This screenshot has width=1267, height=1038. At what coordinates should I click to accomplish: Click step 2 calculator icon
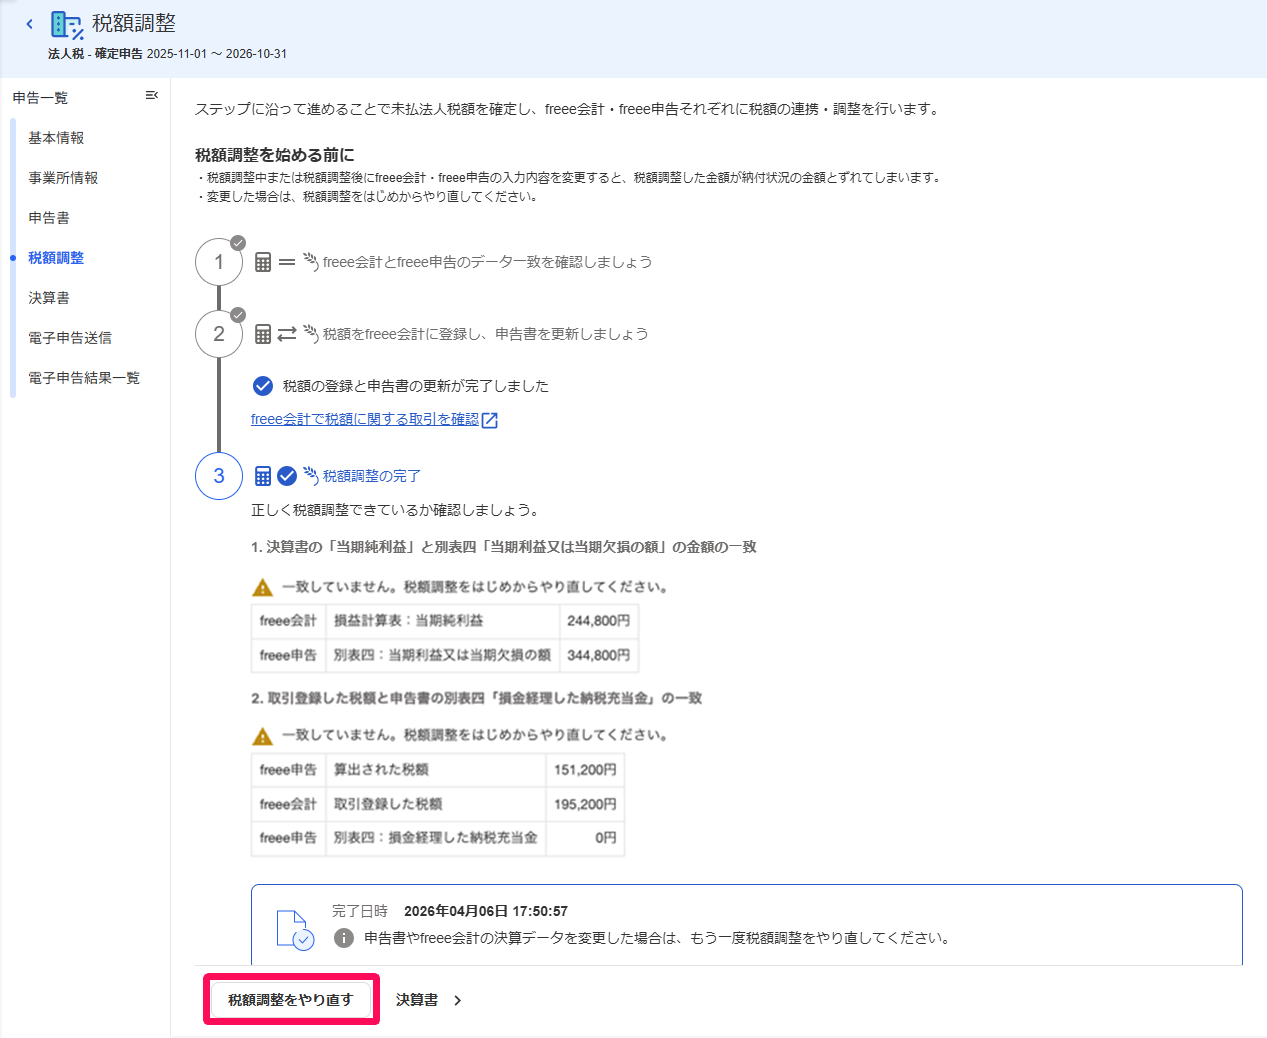click(x=263, y=334)
